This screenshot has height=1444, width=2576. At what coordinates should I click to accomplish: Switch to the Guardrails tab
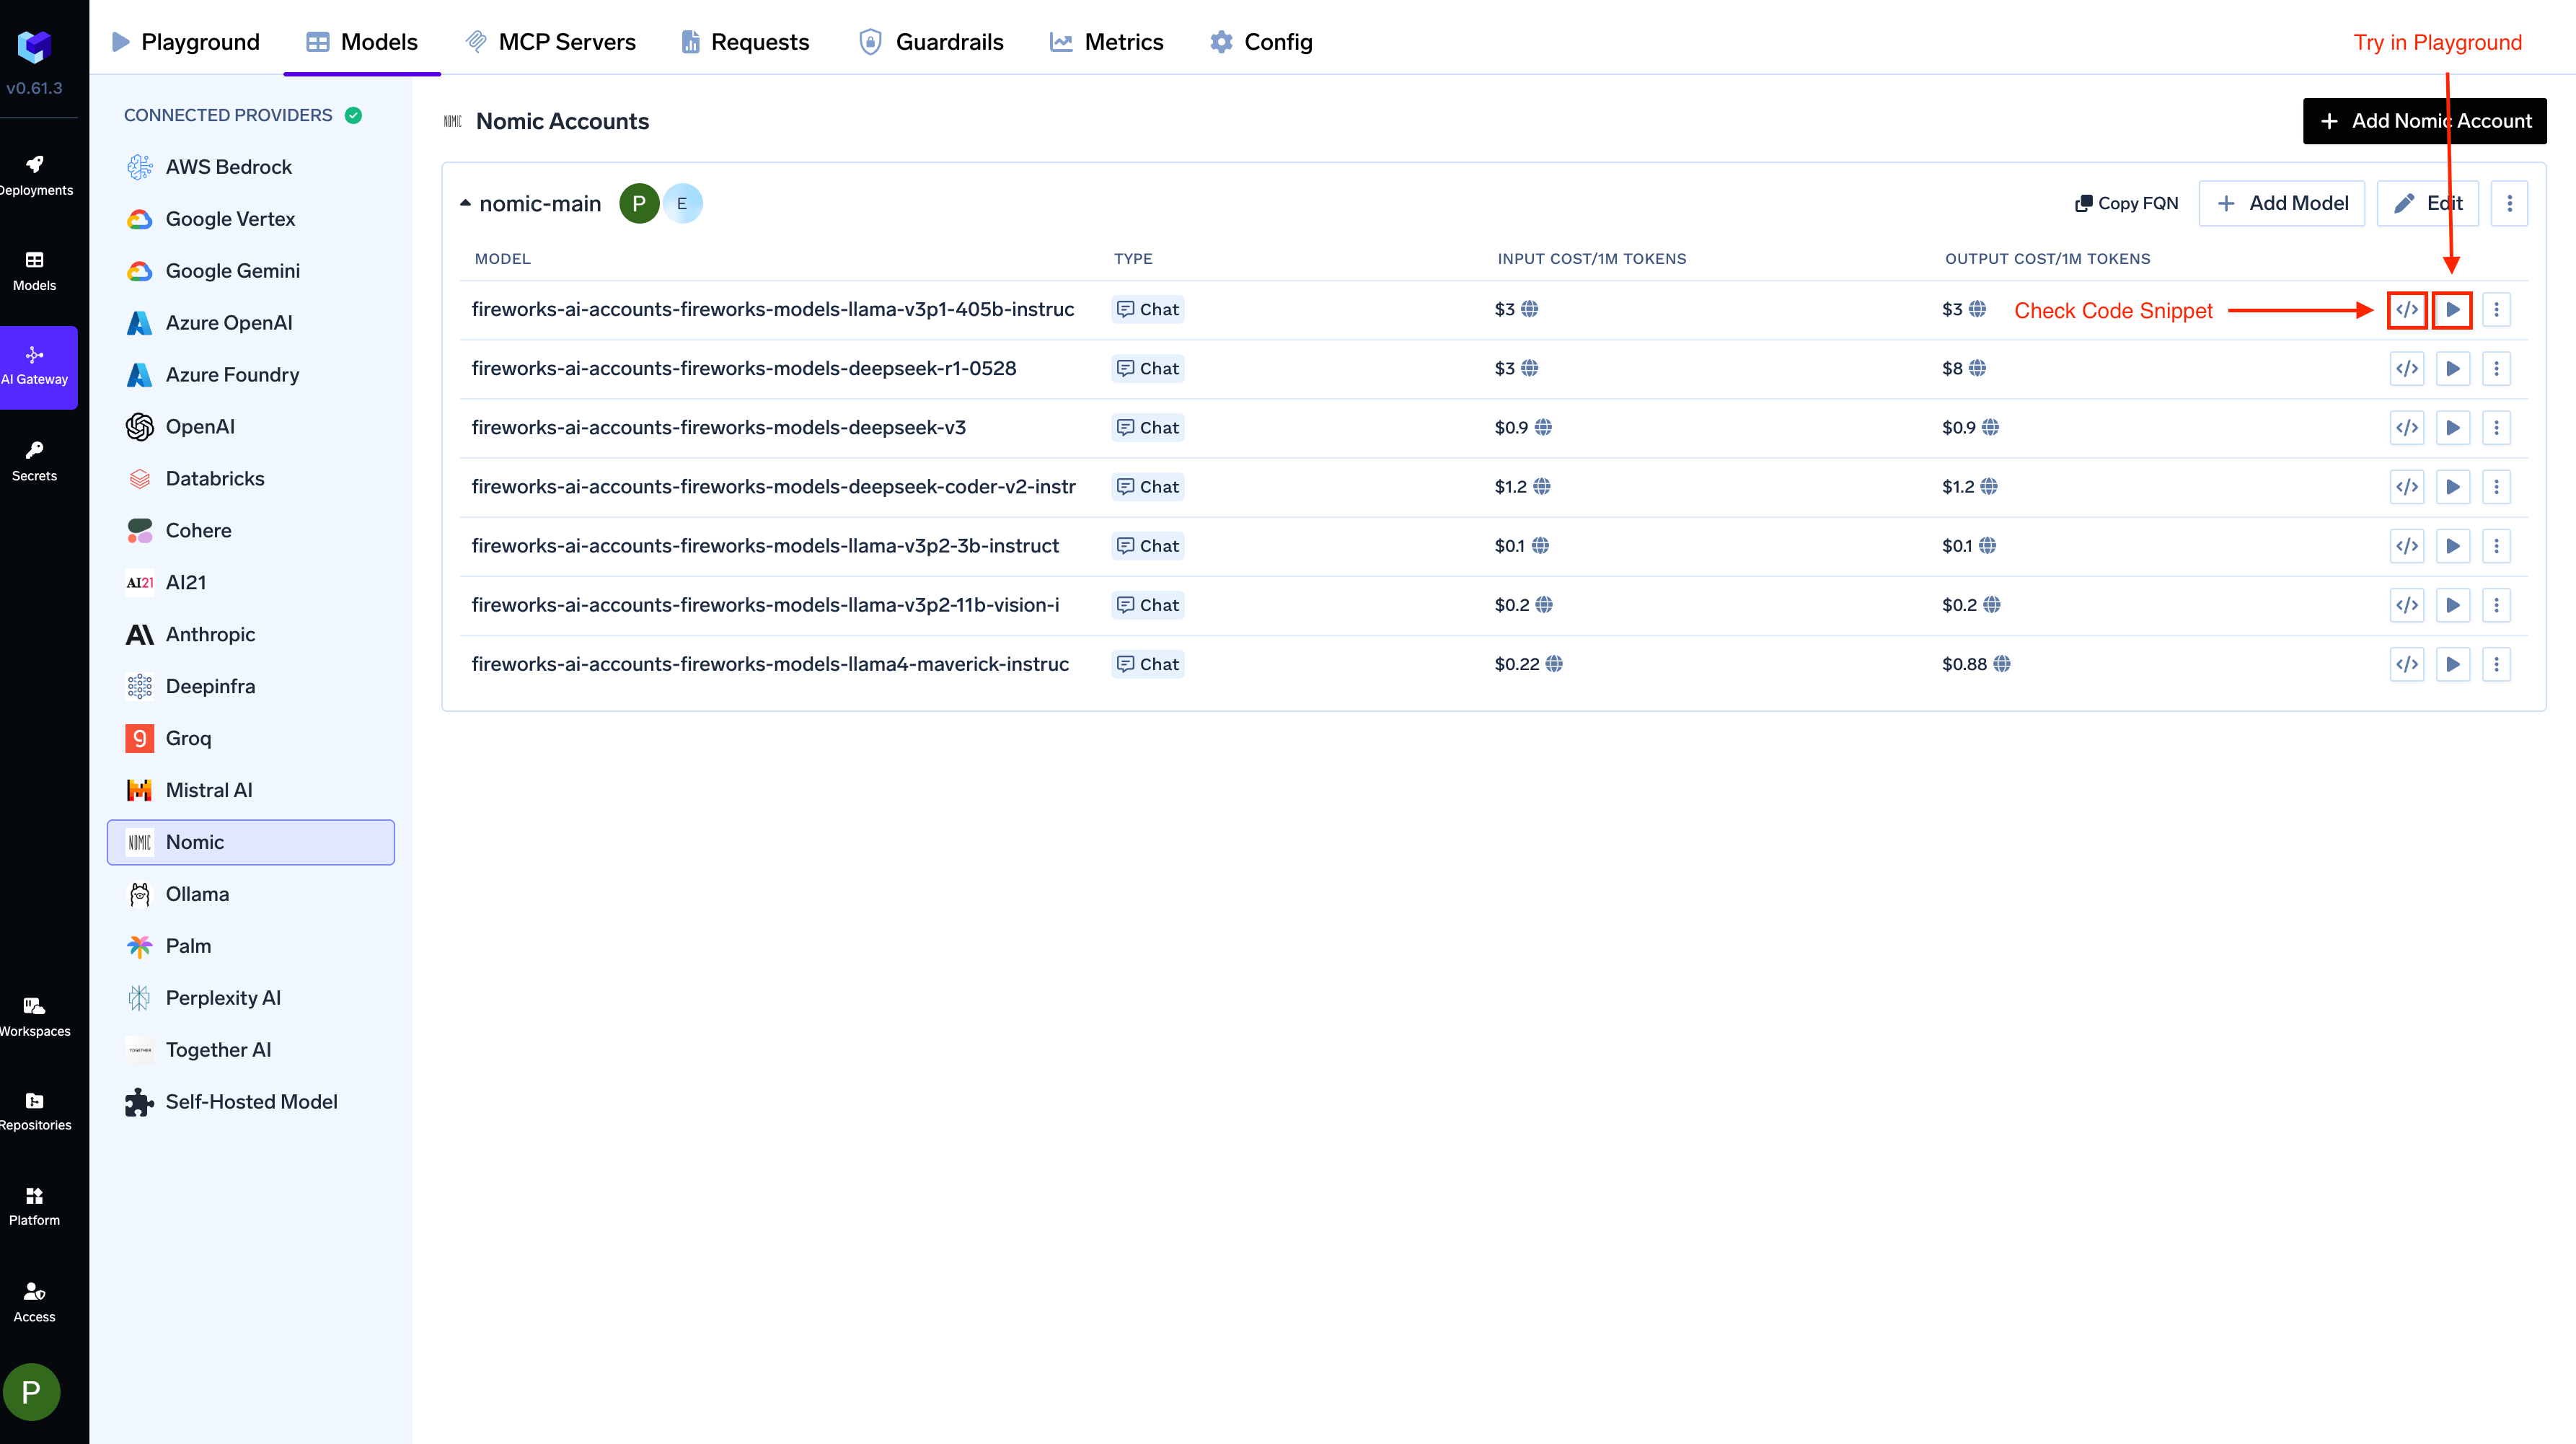click(931, 42)
